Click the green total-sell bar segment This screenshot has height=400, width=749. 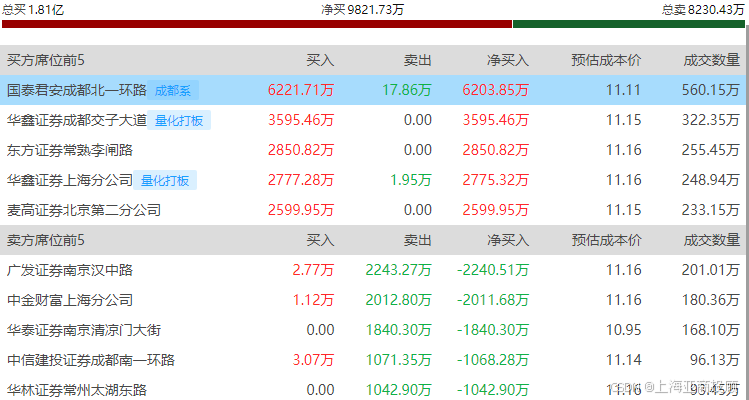[x=629, y=24]
